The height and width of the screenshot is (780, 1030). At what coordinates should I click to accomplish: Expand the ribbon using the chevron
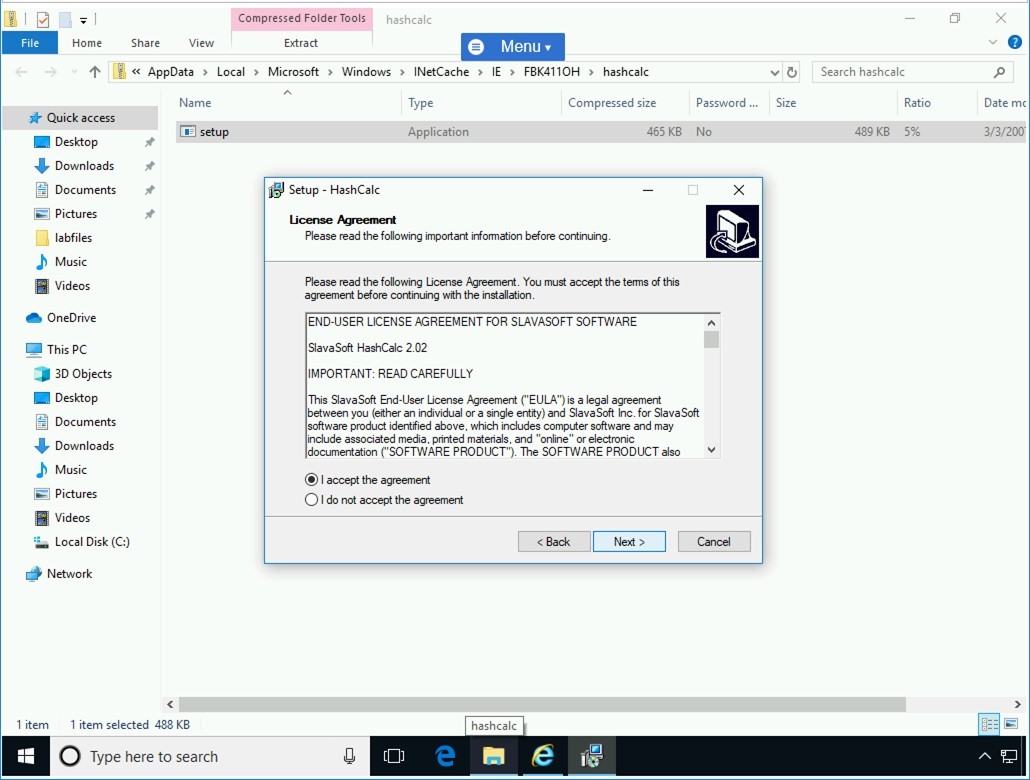point(993,43)
